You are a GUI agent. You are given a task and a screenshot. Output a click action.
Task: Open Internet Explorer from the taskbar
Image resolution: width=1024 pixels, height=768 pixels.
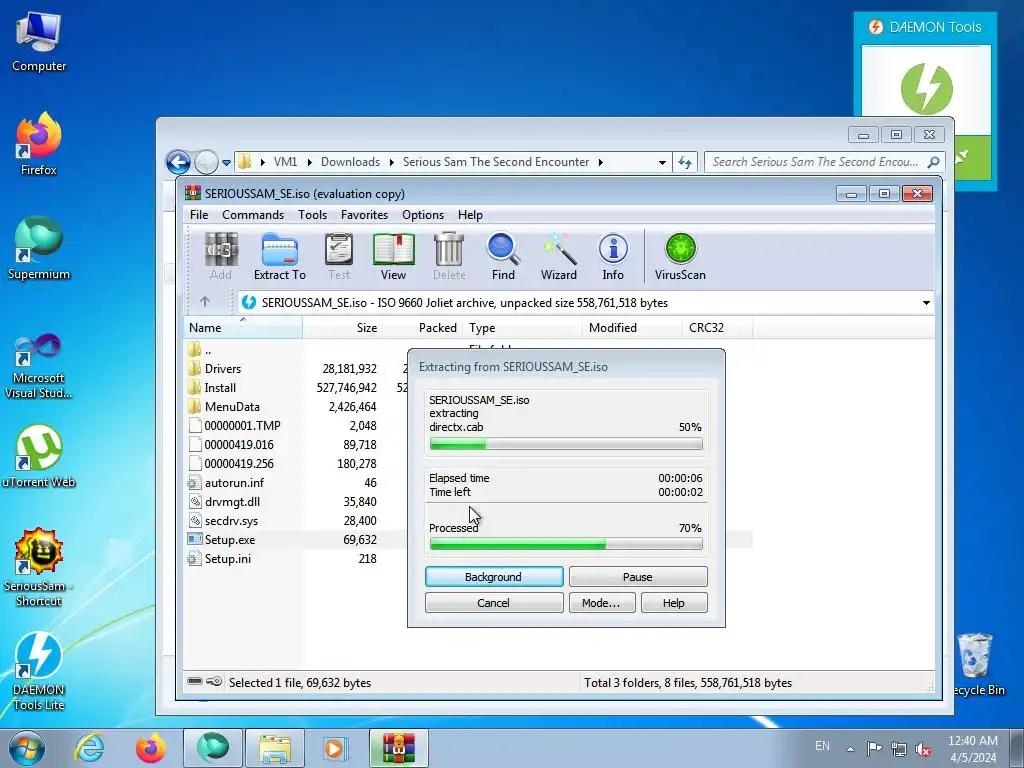[89, 748]
